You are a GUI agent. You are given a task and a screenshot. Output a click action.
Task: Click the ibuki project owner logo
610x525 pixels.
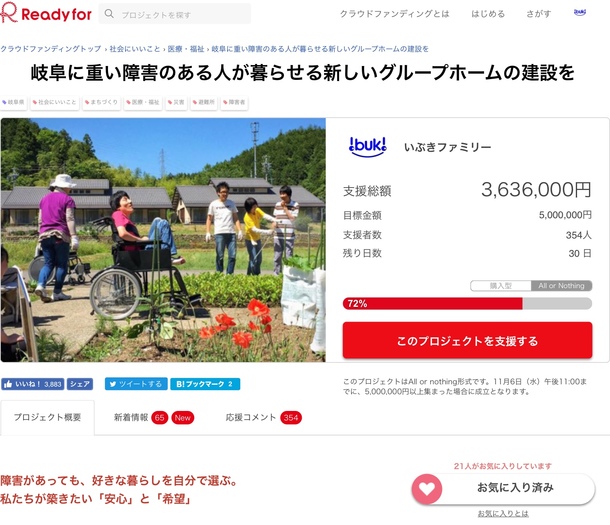tap(368, 147)
